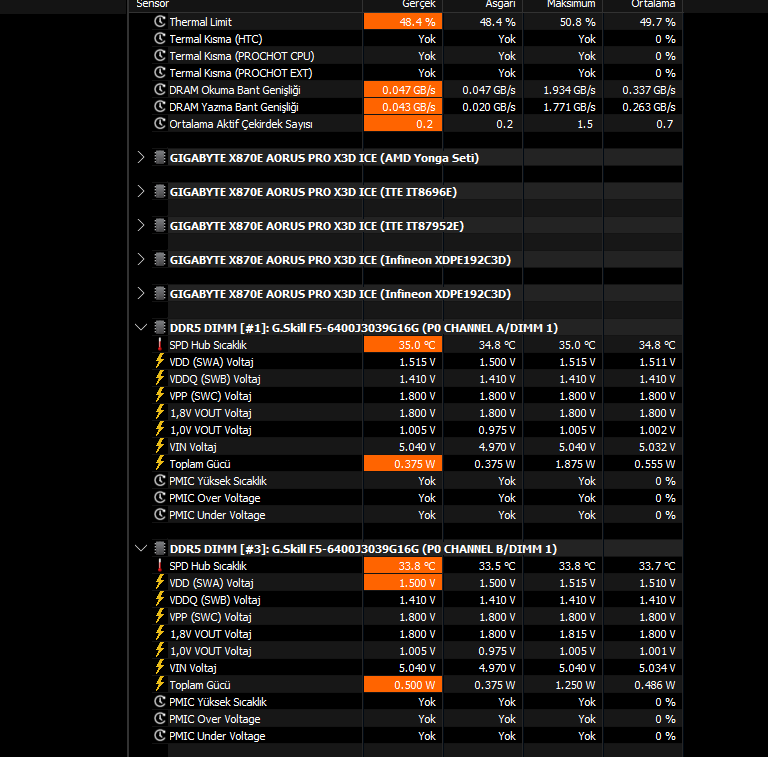Click the bolt icon of DIMM #1 VPP (SWC) Voltaj
The height and width of the screenshot is (757, 768).
160,396
